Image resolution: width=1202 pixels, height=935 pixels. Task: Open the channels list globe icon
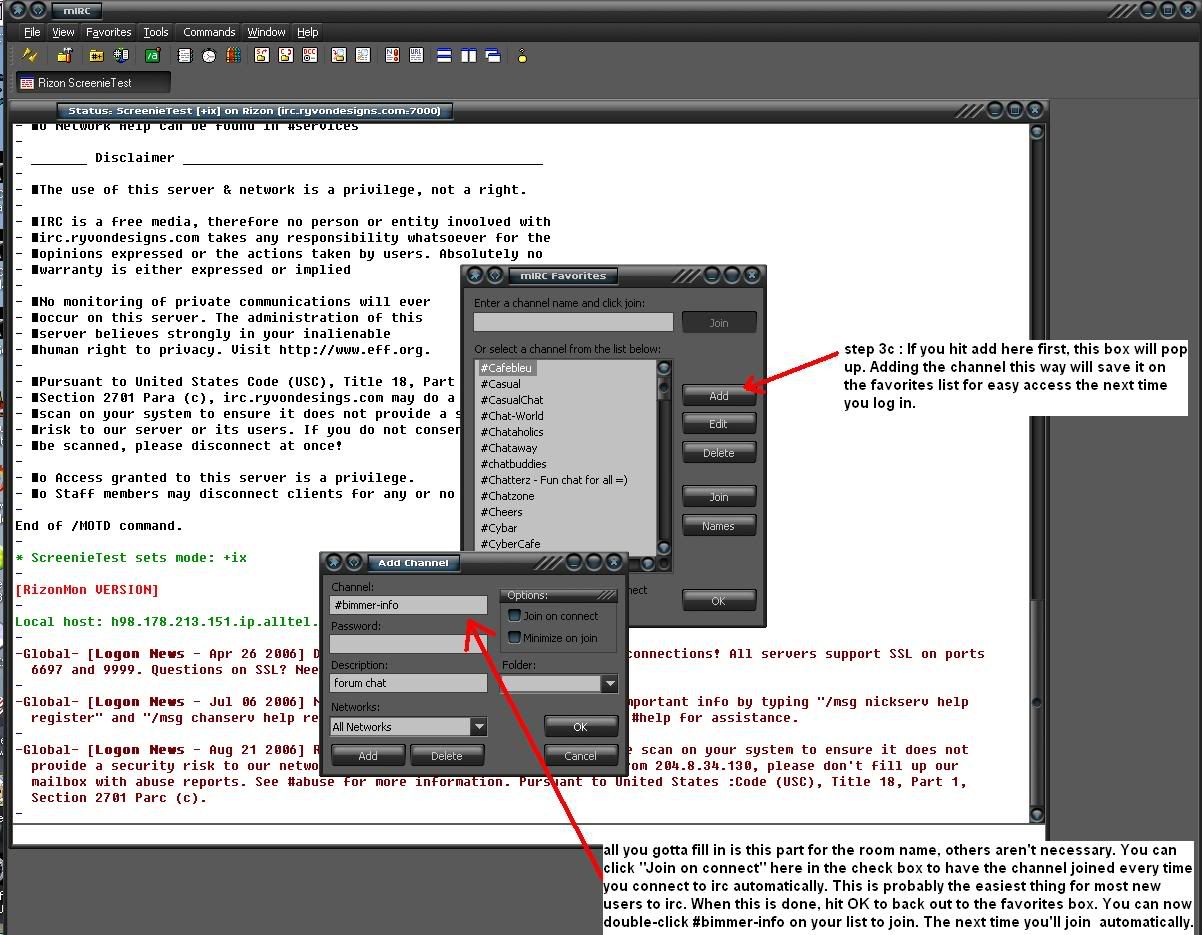[122, 56]
